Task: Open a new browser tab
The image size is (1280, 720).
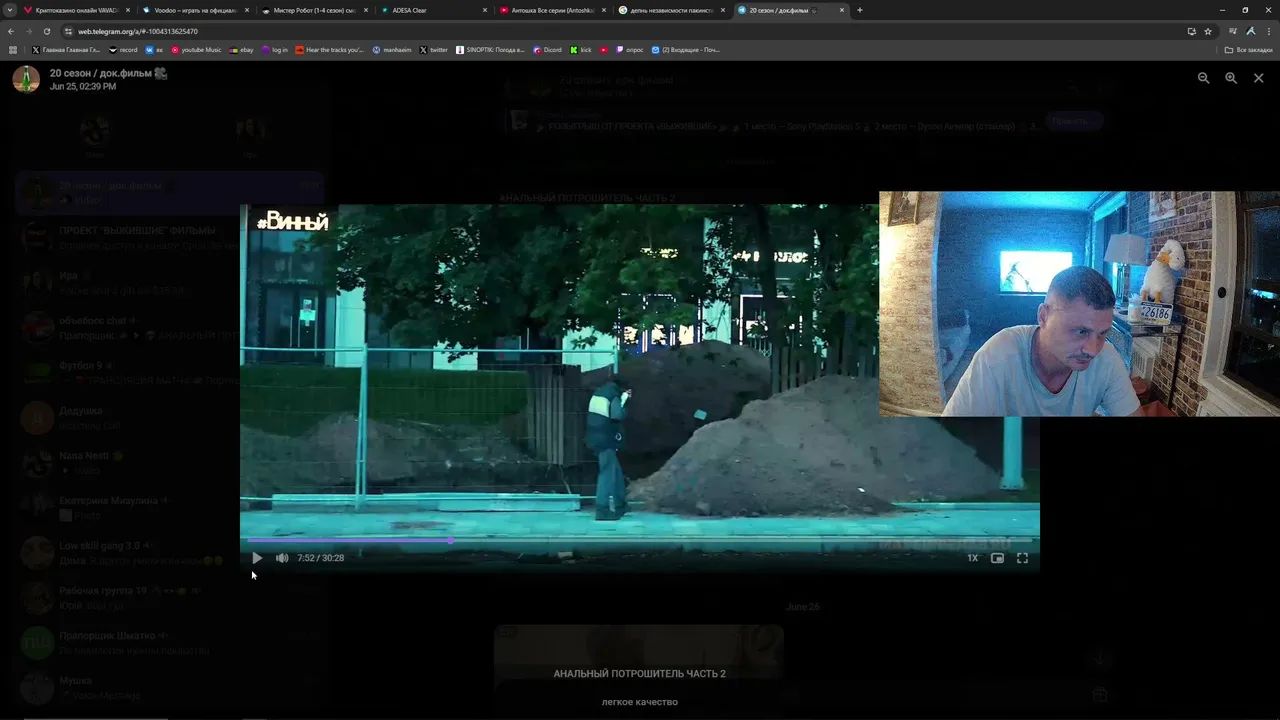Action: tap(860, 10)
